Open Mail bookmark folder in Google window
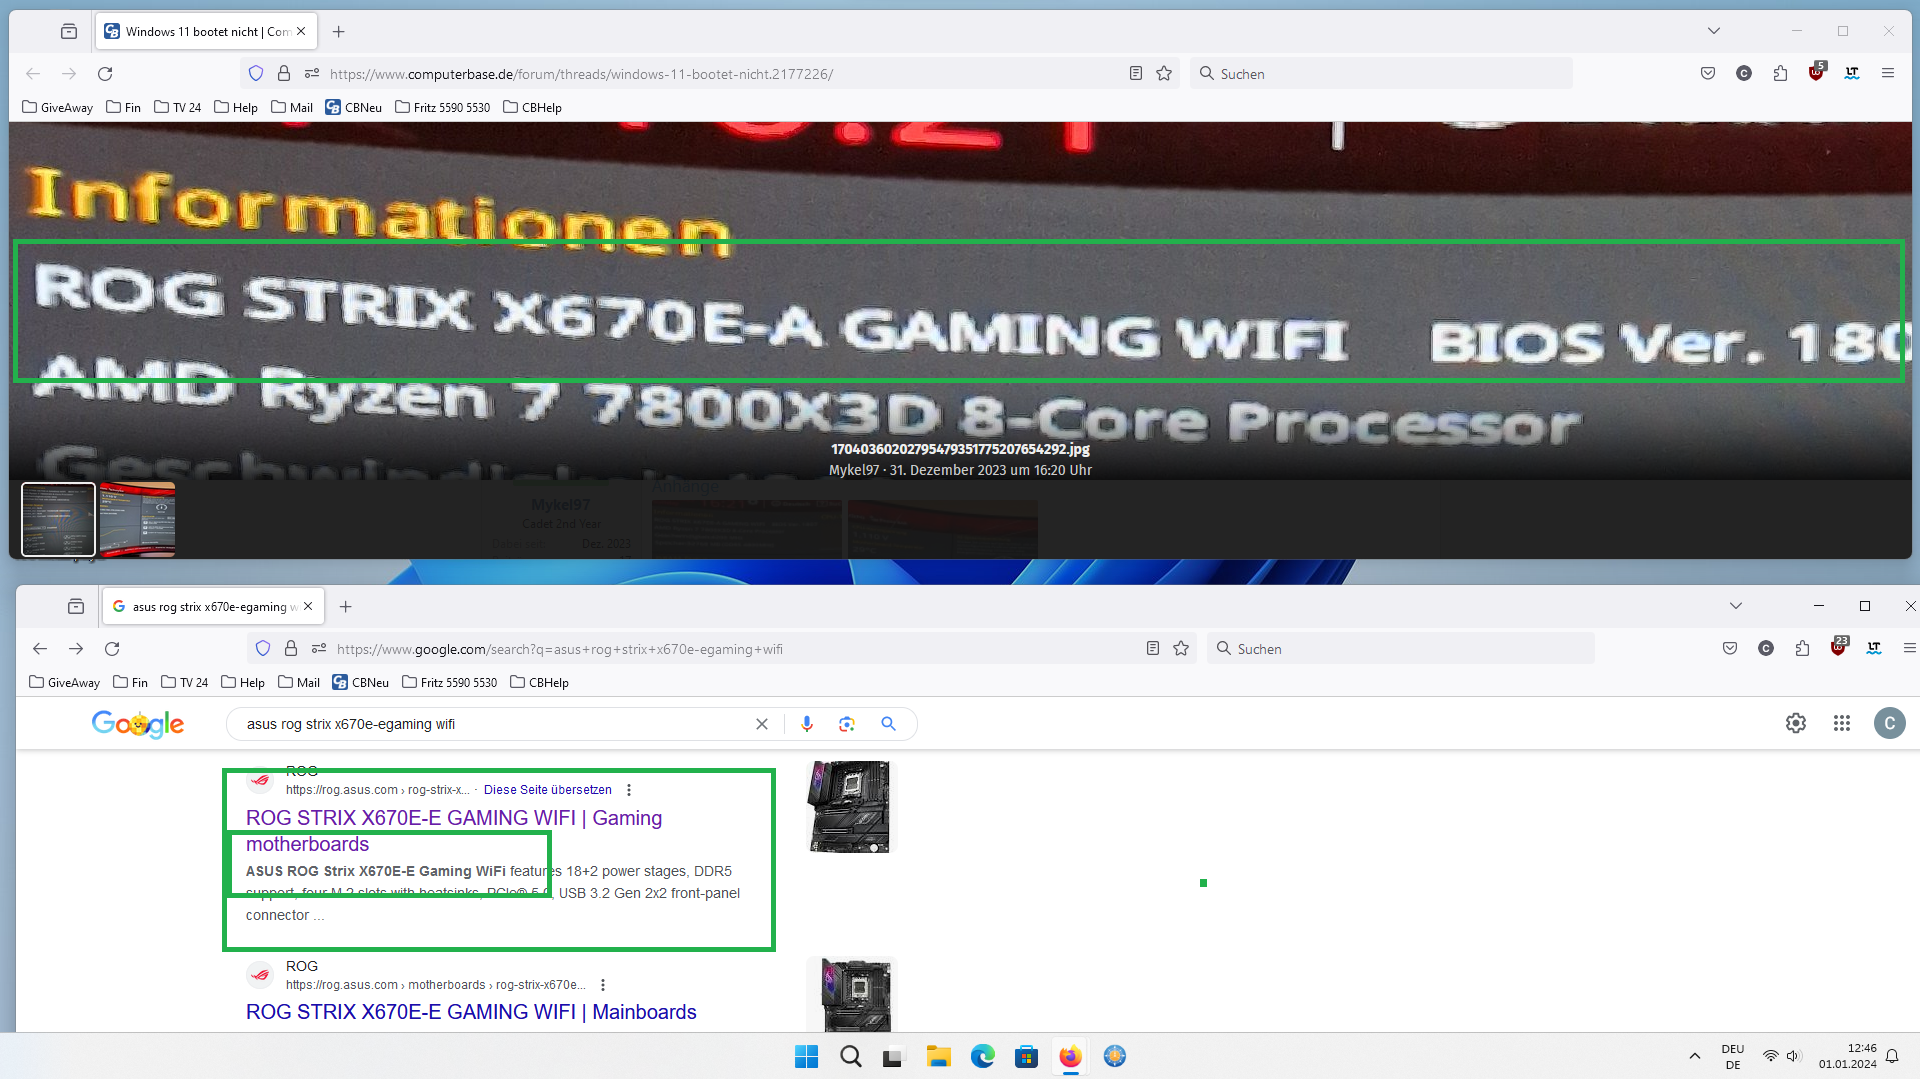This screenshot has width=1920, height=1079. tap(299, 682)
